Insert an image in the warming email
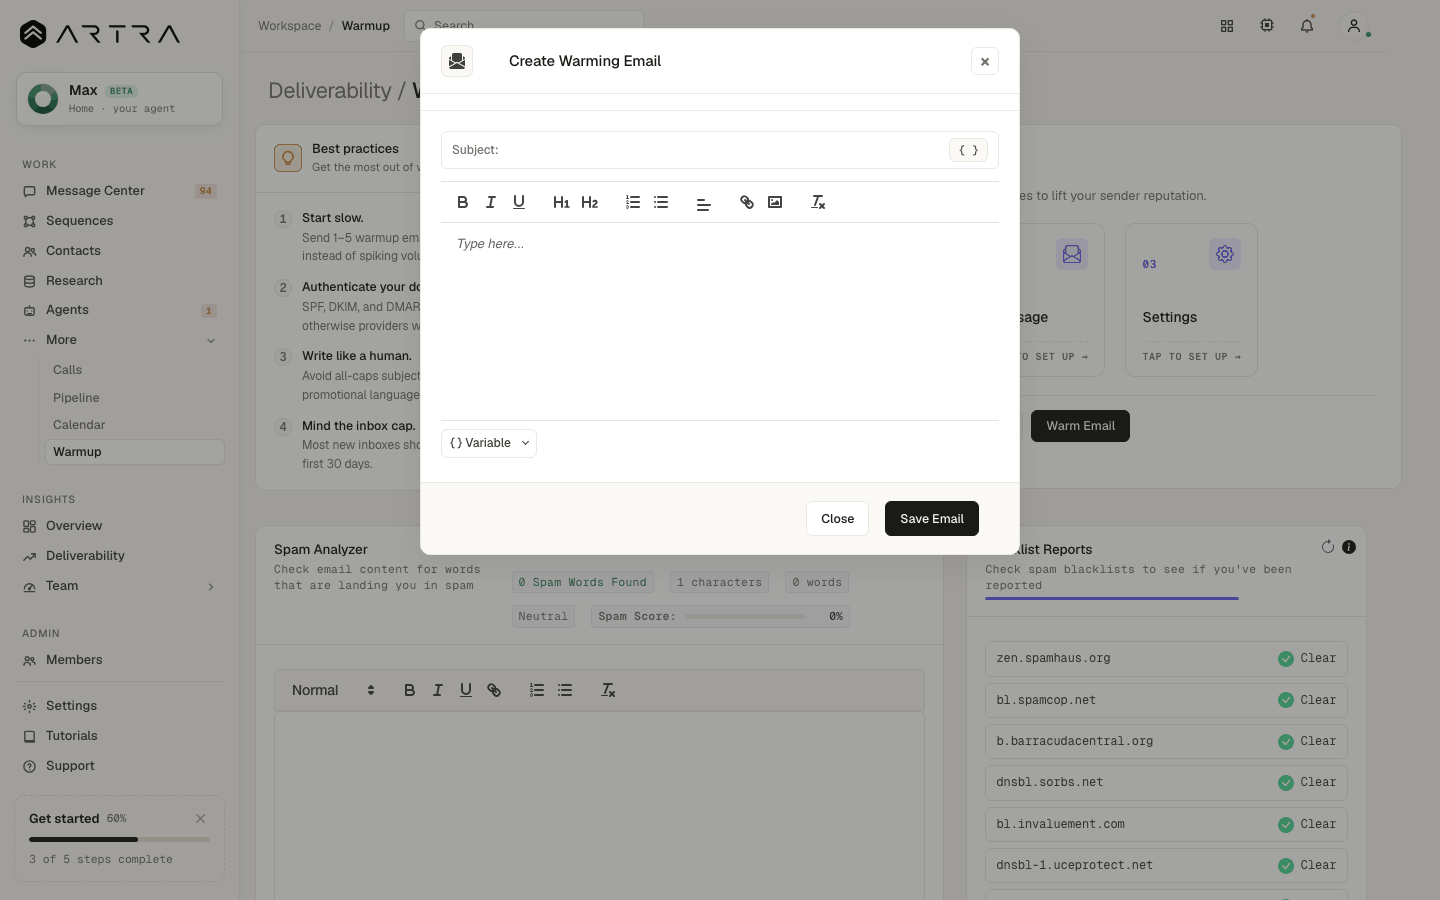This screenshot has width=1440, height=900. [x=775, y=202]
